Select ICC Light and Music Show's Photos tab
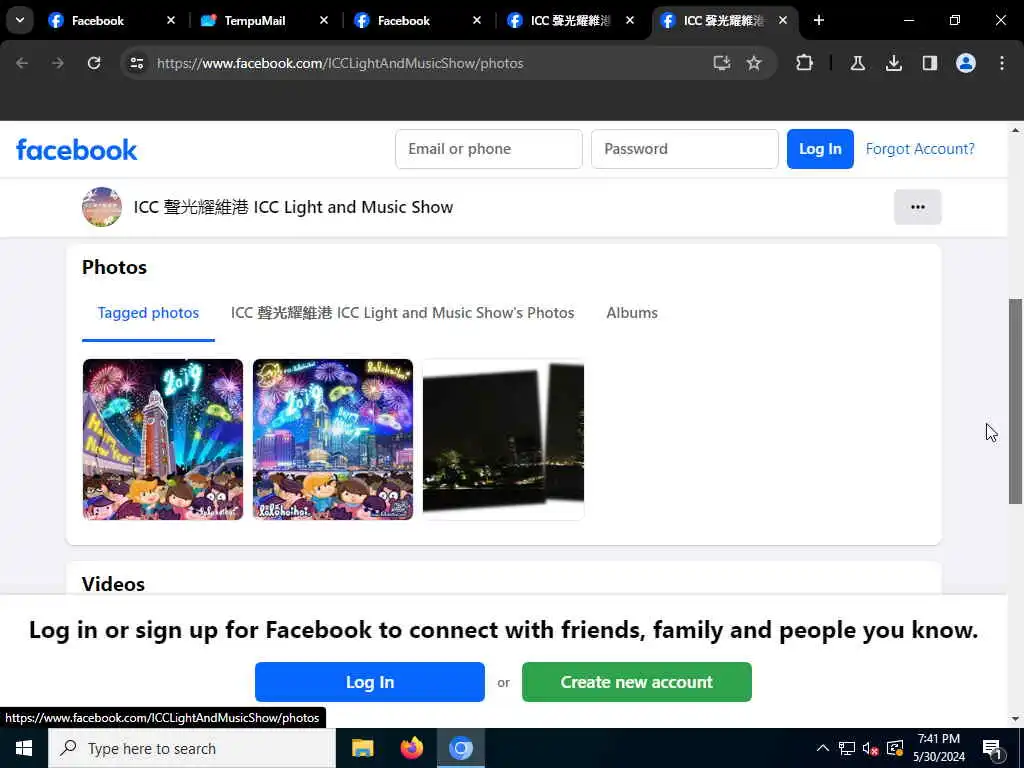The width and height of the screenshot is (1024, 768). (402, 313)
